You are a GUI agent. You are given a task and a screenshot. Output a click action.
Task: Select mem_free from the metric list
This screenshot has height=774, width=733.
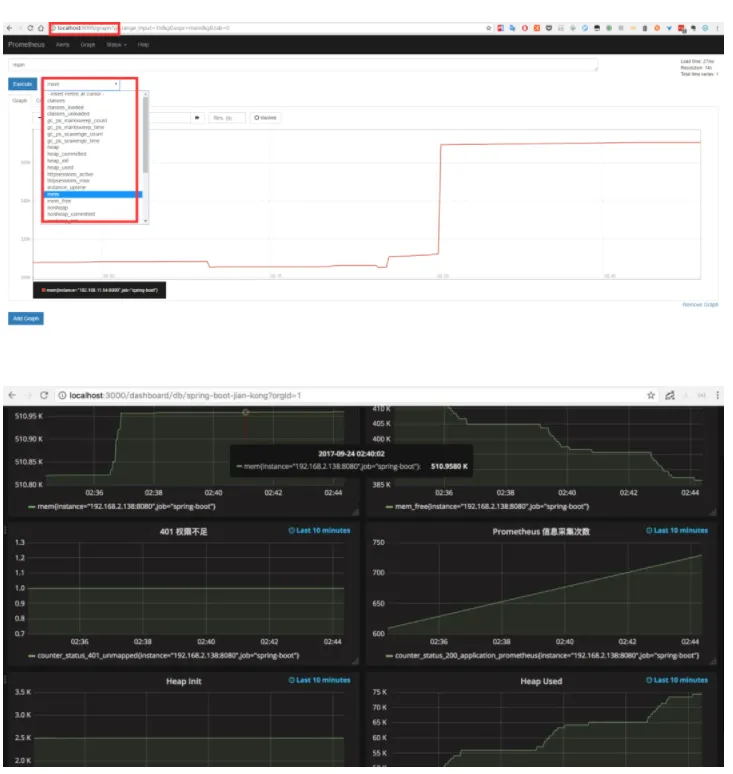pos(59,201)
